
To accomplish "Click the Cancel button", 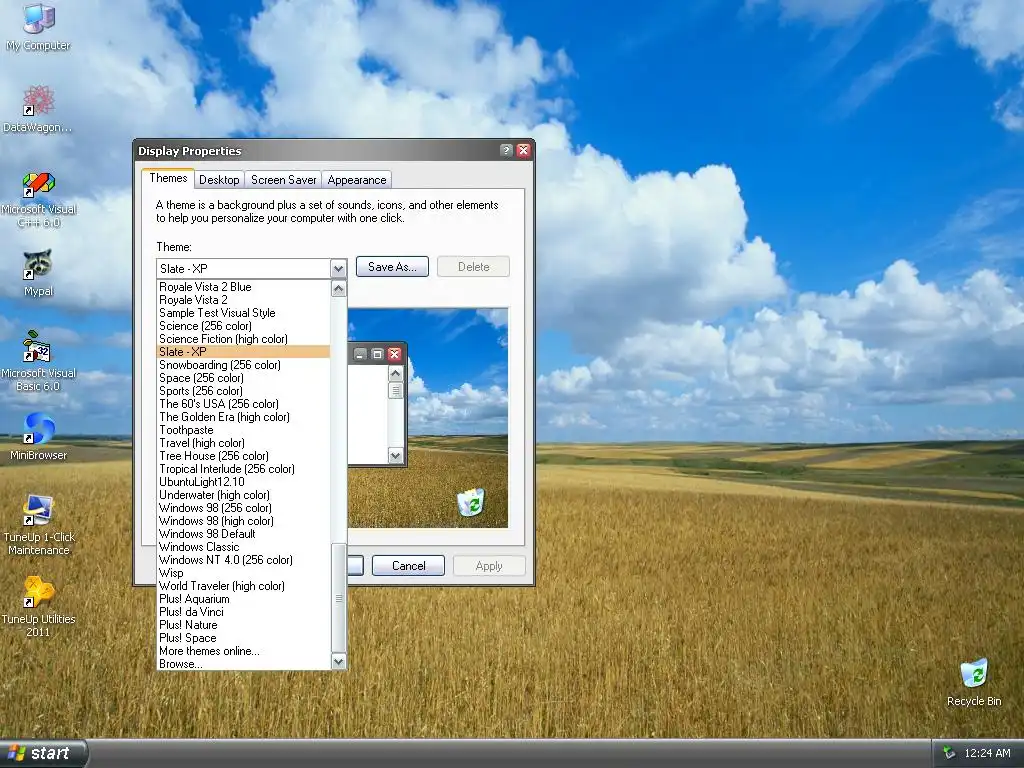I will point(408,566).
